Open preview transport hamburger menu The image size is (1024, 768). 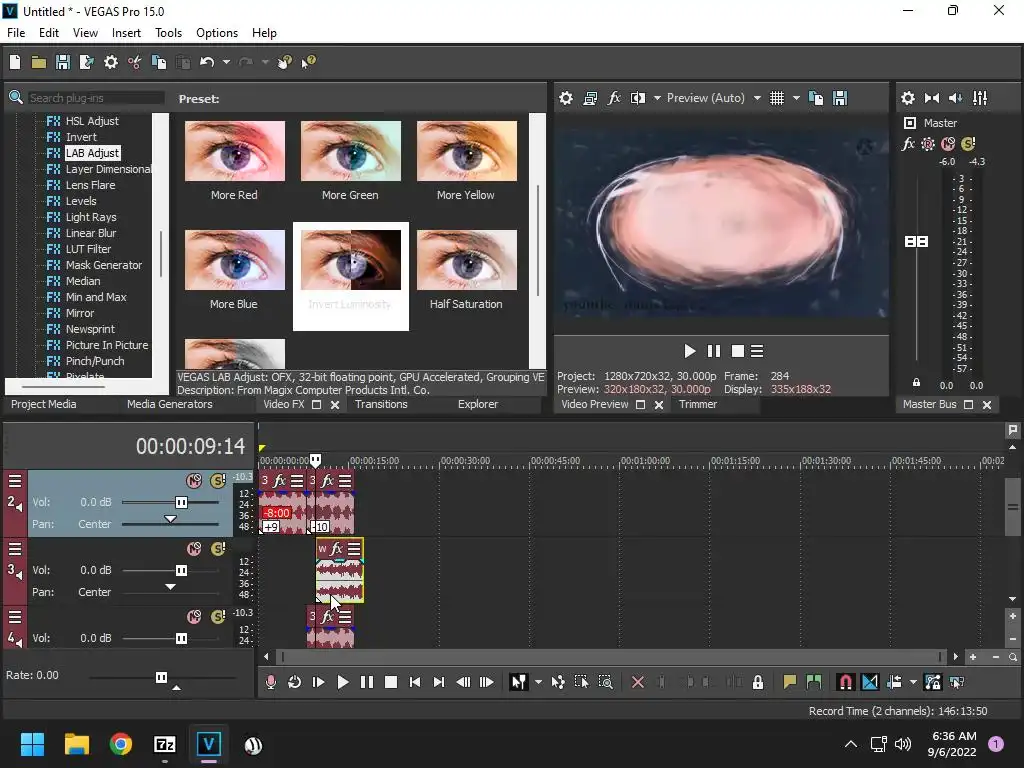coord(757,351)
